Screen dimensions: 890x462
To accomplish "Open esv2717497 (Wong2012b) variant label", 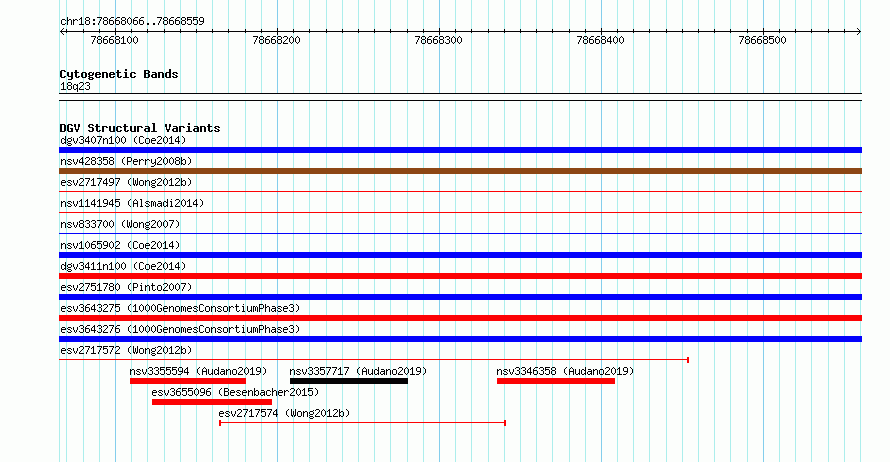I will (126, 182).
